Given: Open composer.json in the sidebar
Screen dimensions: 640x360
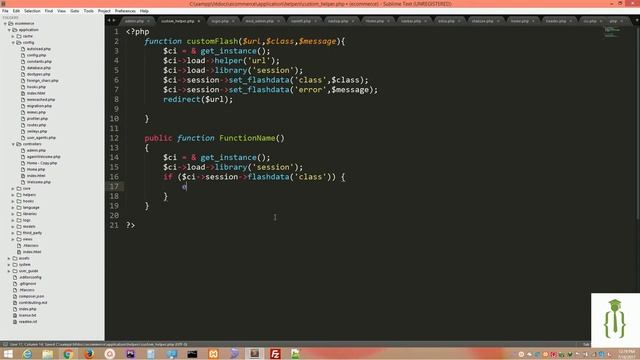Looking at the screenshot, I should pos(31,296).
